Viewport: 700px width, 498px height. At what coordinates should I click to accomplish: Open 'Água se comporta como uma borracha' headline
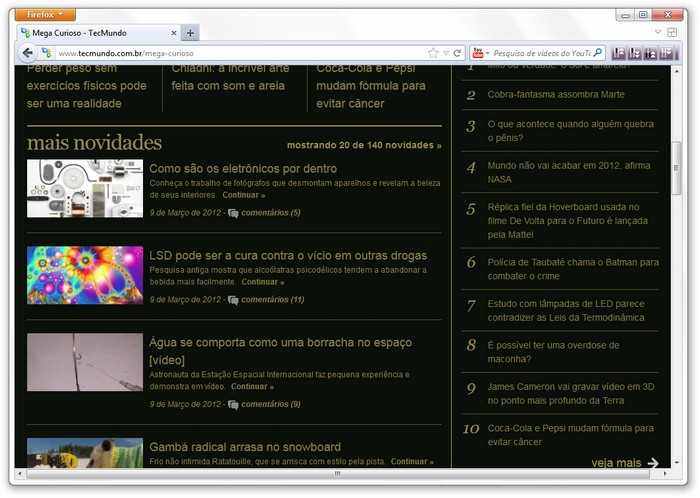point(280,351)
